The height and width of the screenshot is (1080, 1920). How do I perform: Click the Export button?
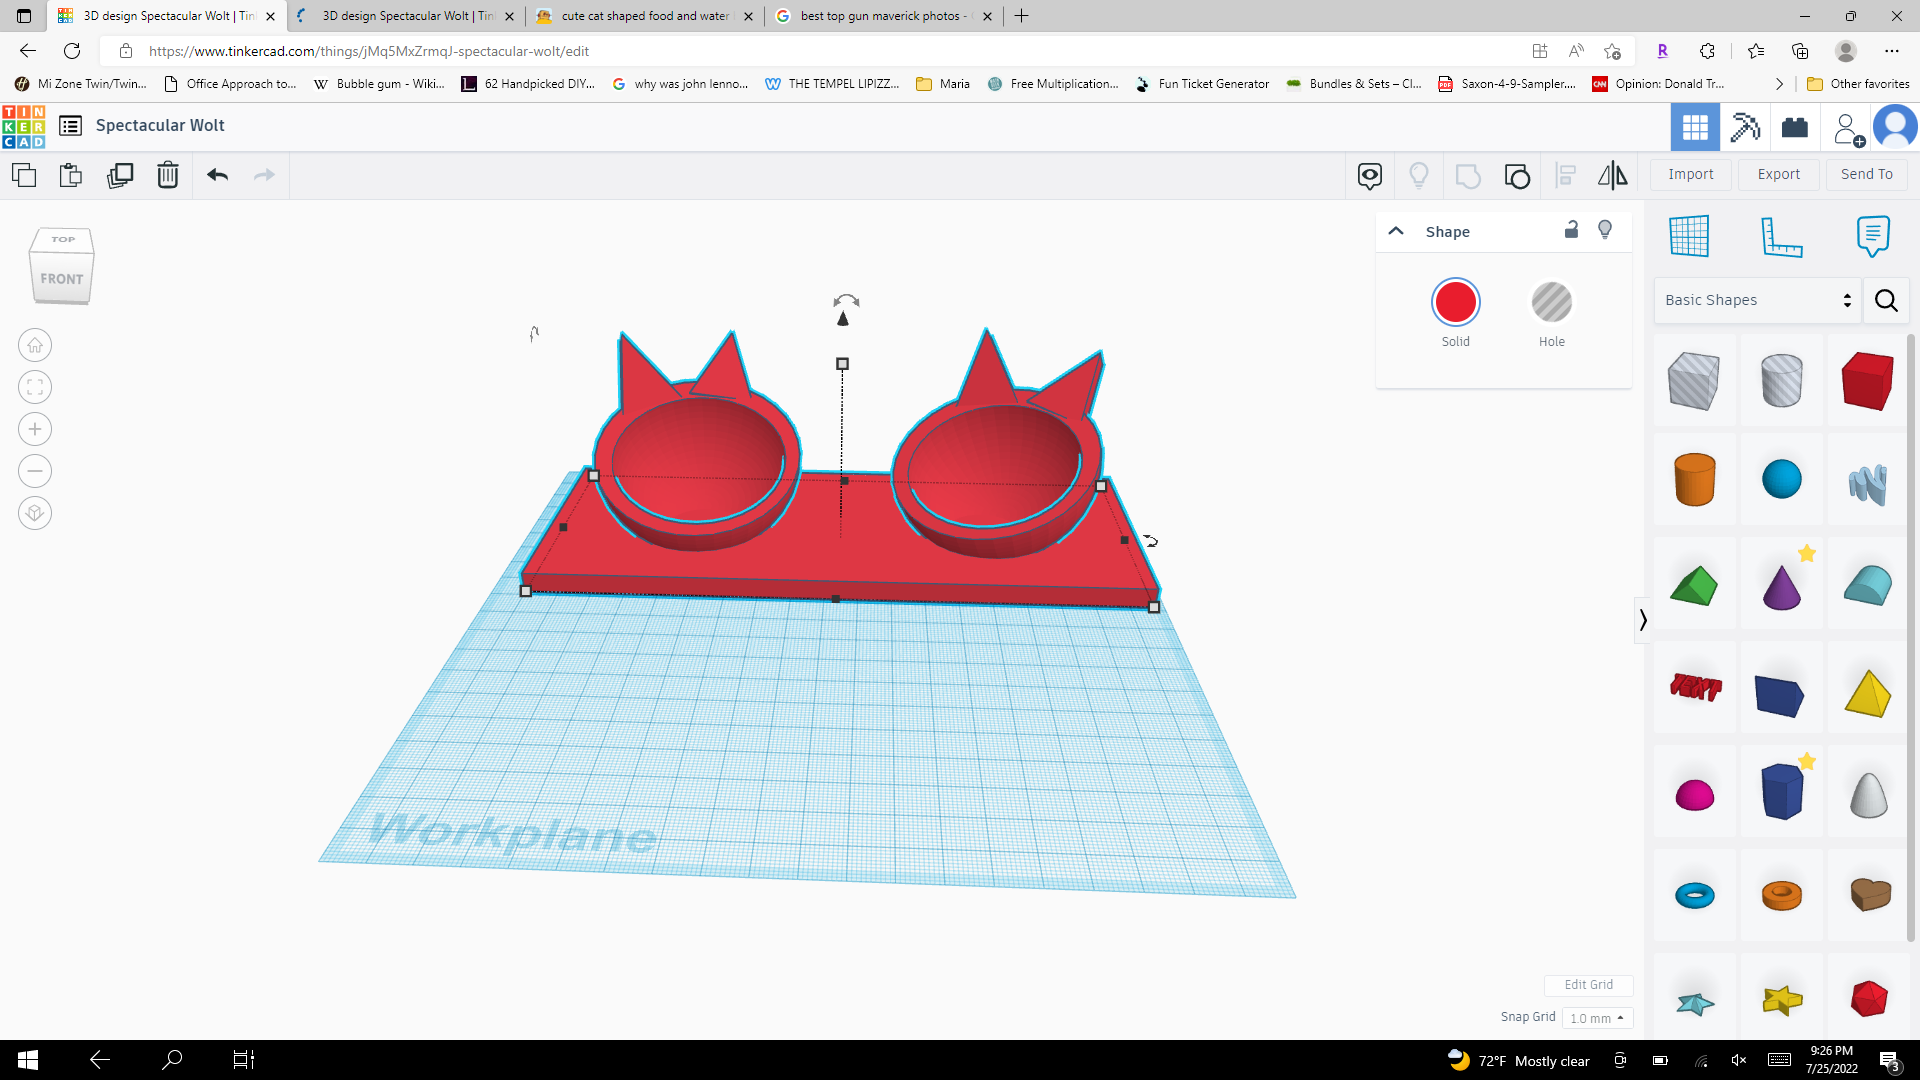[1778, 174]
